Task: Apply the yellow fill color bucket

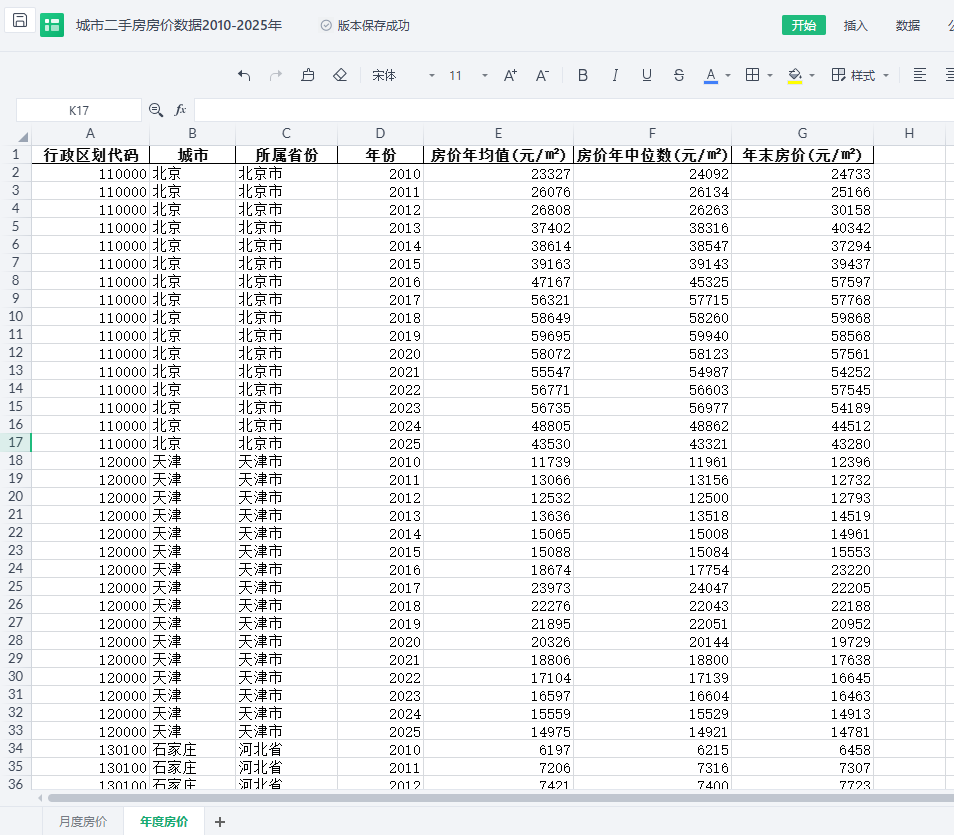Action: 795,75
